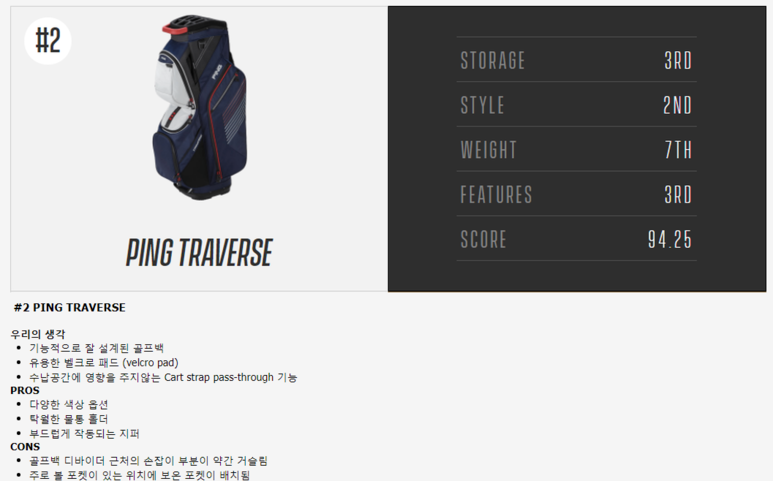The image size is (773, 481).
Task: Click bullet '기능적으로 잘 설계된 골프백'
Action: [97, 348]
